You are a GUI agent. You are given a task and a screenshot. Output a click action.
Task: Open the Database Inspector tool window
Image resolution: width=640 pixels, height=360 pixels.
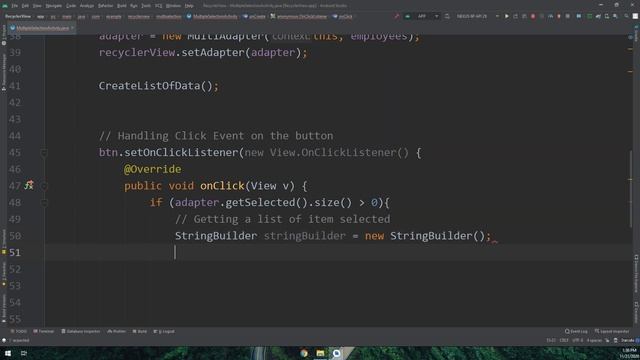pyautogui.click(x=81, y=331)
